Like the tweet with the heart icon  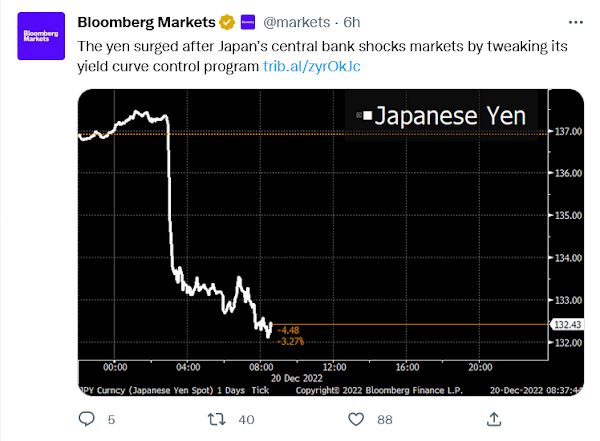coord(356,419)
